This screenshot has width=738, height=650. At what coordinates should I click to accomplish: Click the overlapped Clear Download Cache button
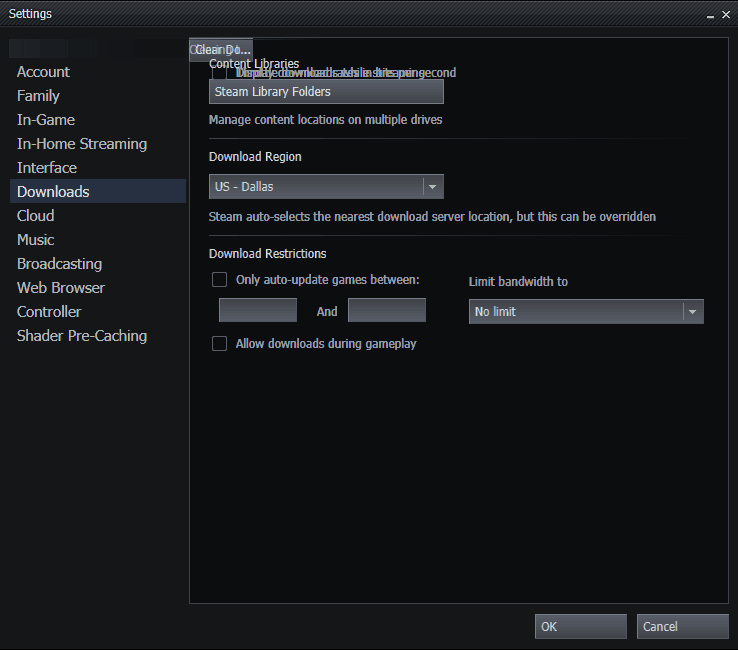[x=221, y=50]
